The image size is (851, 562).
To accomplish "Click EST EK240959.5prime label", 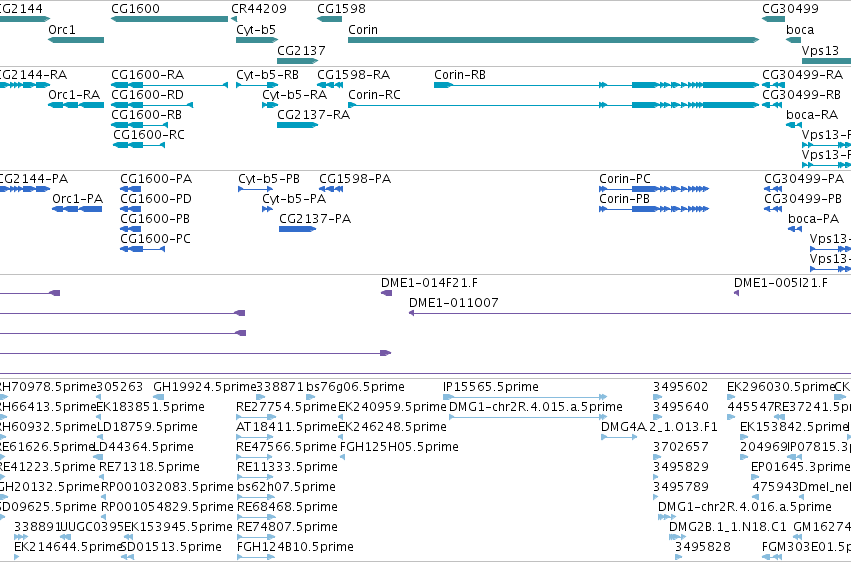I will tap(392, 407).
